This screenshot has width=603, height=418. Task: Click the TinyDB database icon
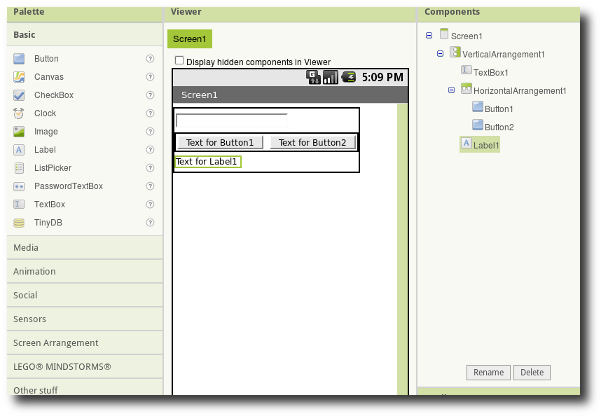click(x=19, y=221)
